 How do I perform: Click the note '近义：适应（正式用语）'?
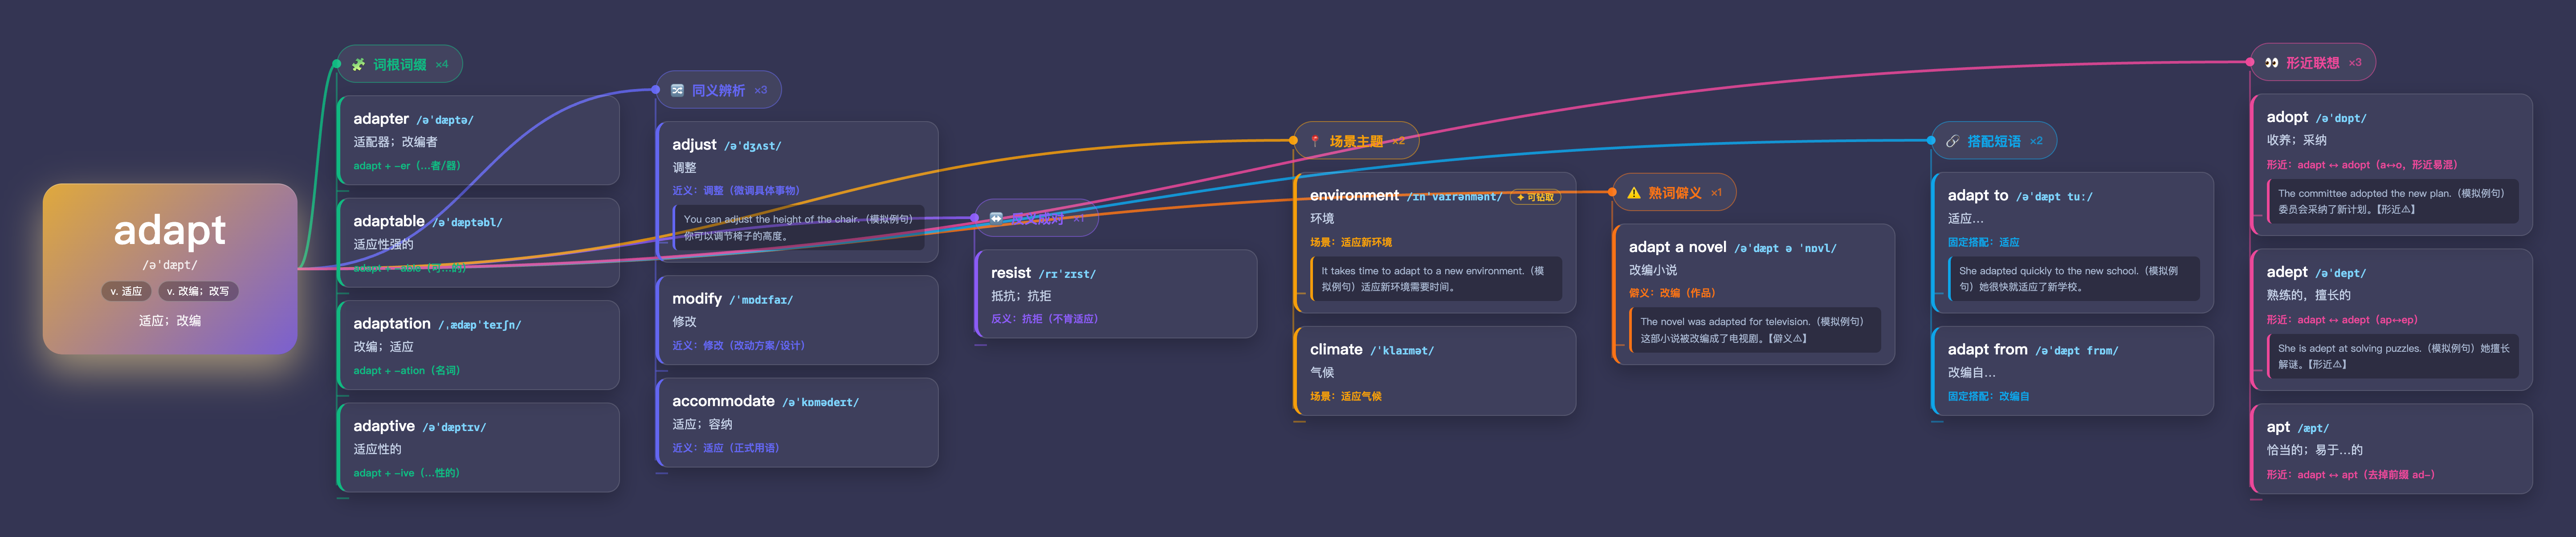click(x=726, y=448)
